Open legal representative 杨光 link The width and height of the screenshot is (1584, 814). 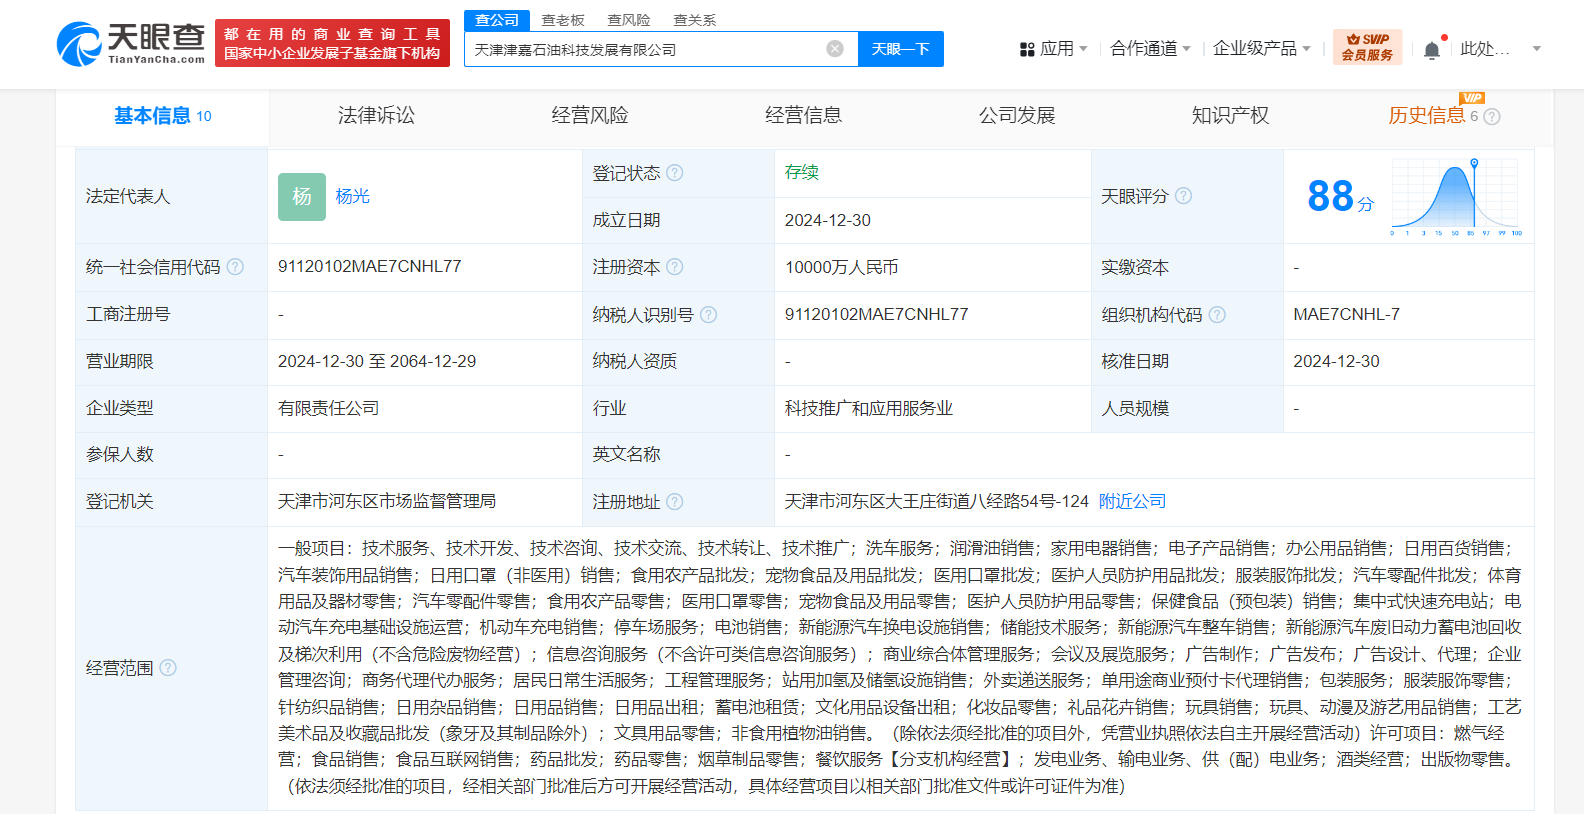click(x=353, y=197)
